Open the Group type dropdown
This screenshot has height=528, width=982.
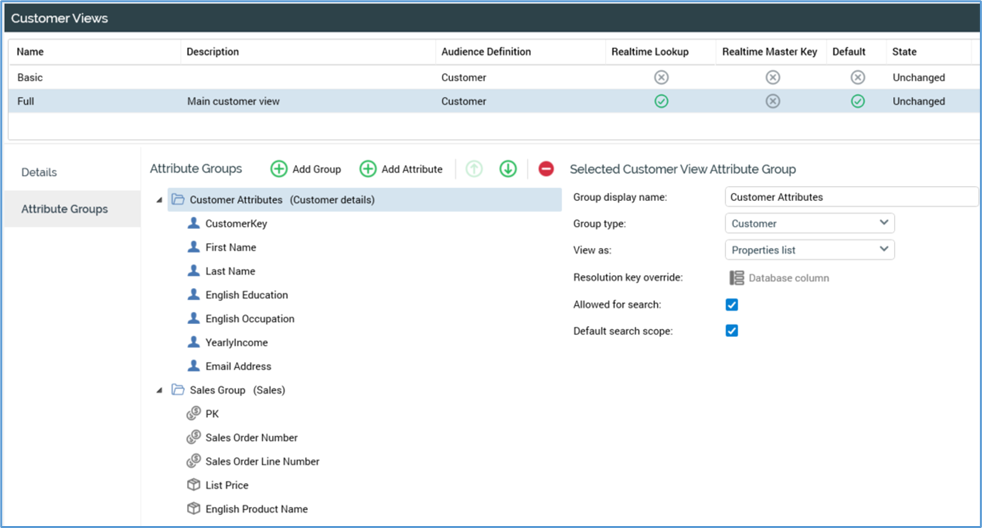pos(809,224)
